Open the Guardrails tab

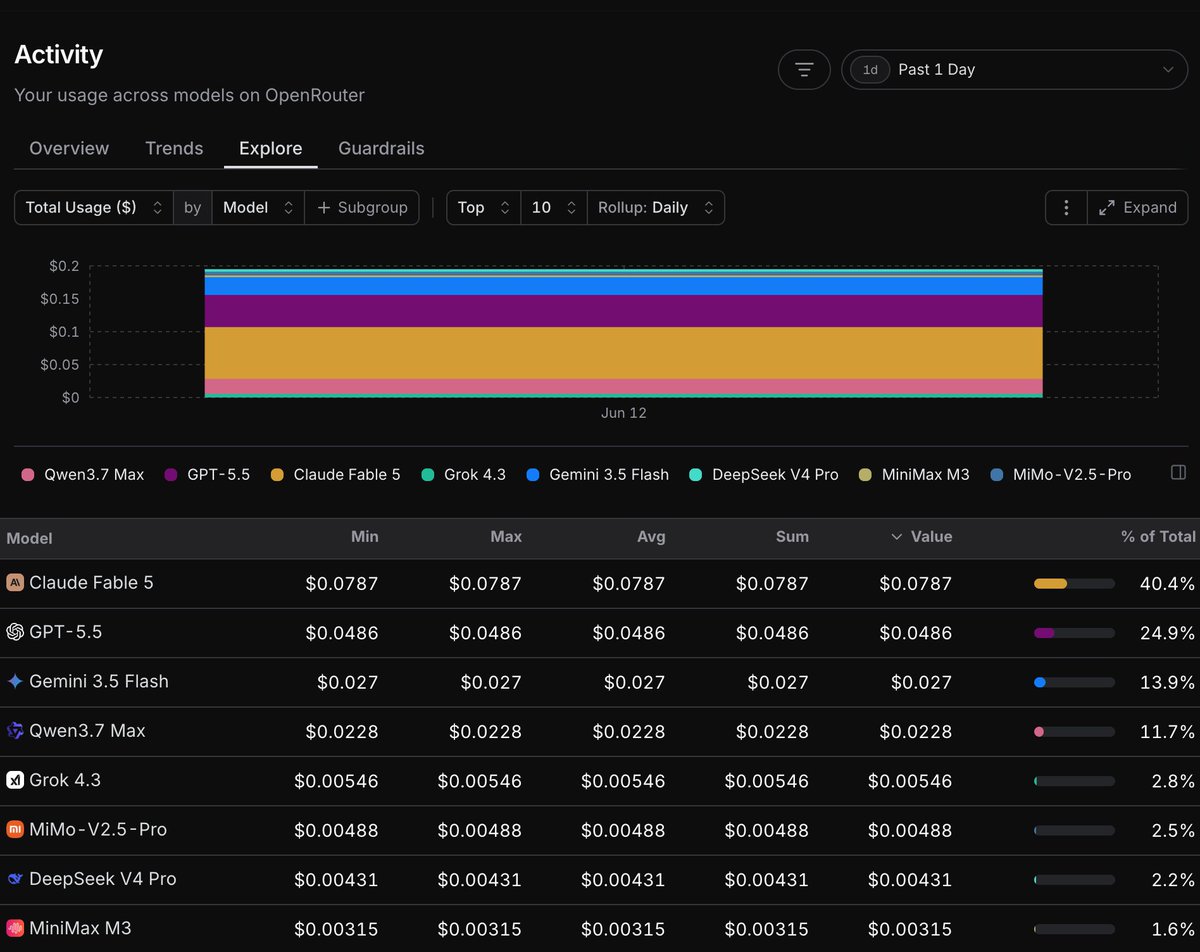tap(381, 148)
